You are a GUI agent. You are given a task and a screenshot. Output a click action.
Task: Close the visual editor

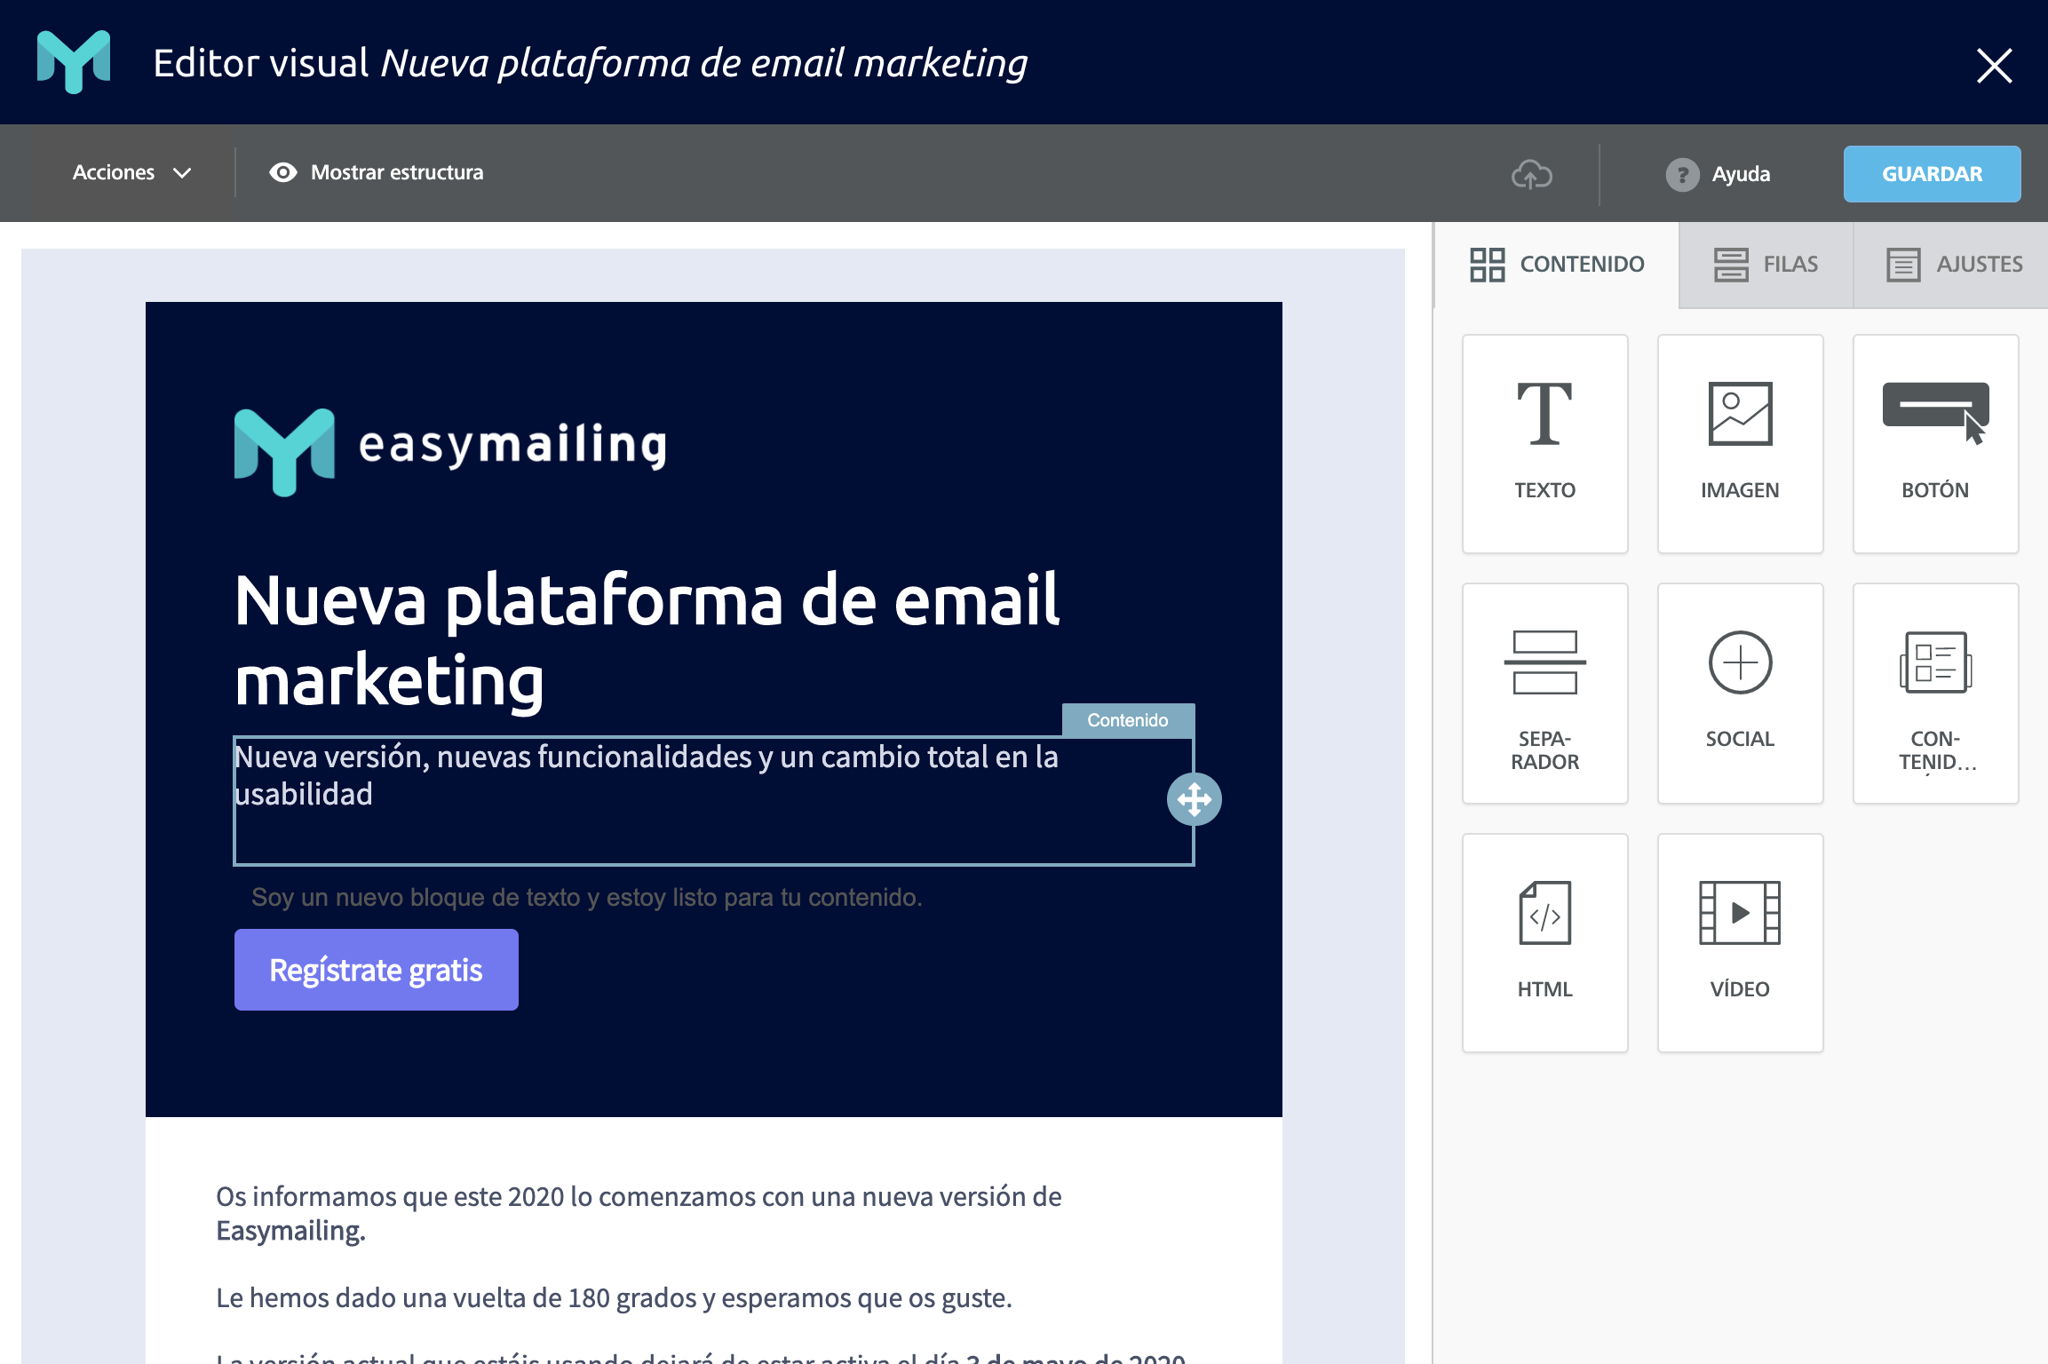[1994, 66]
